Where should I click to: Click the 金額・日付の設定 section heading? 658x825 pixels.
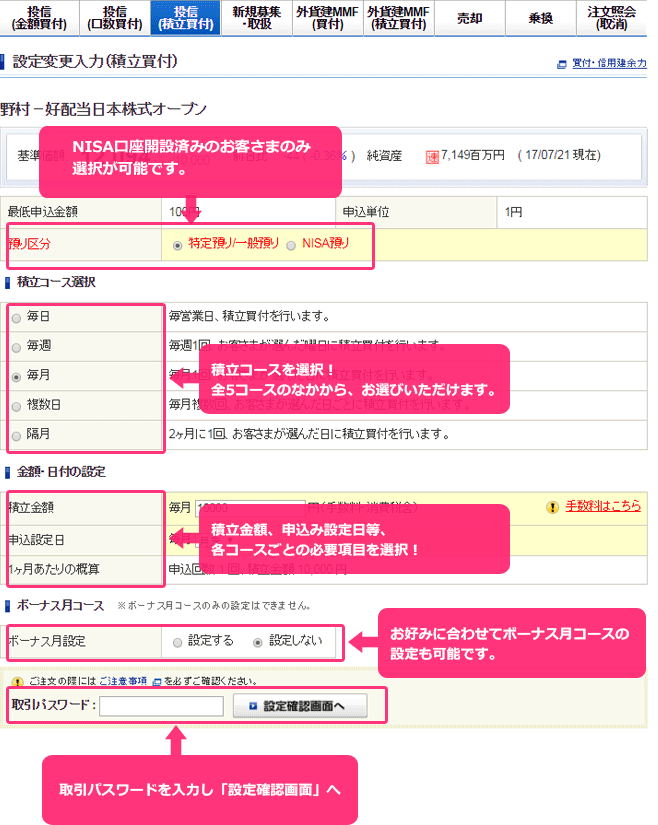click(x=61, y=472)
